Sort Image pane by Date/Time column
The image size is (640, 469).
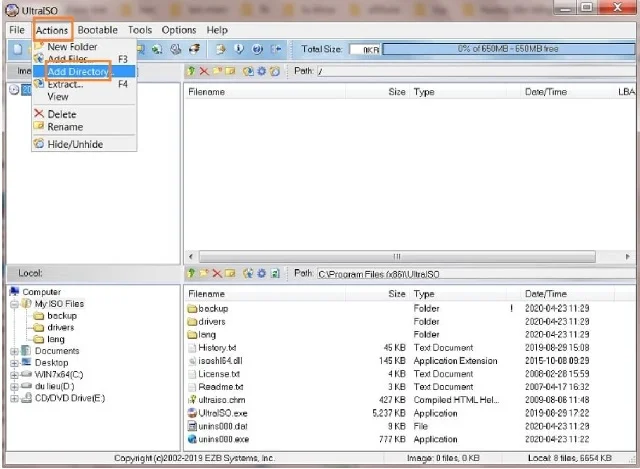click(x=567, y=92)
